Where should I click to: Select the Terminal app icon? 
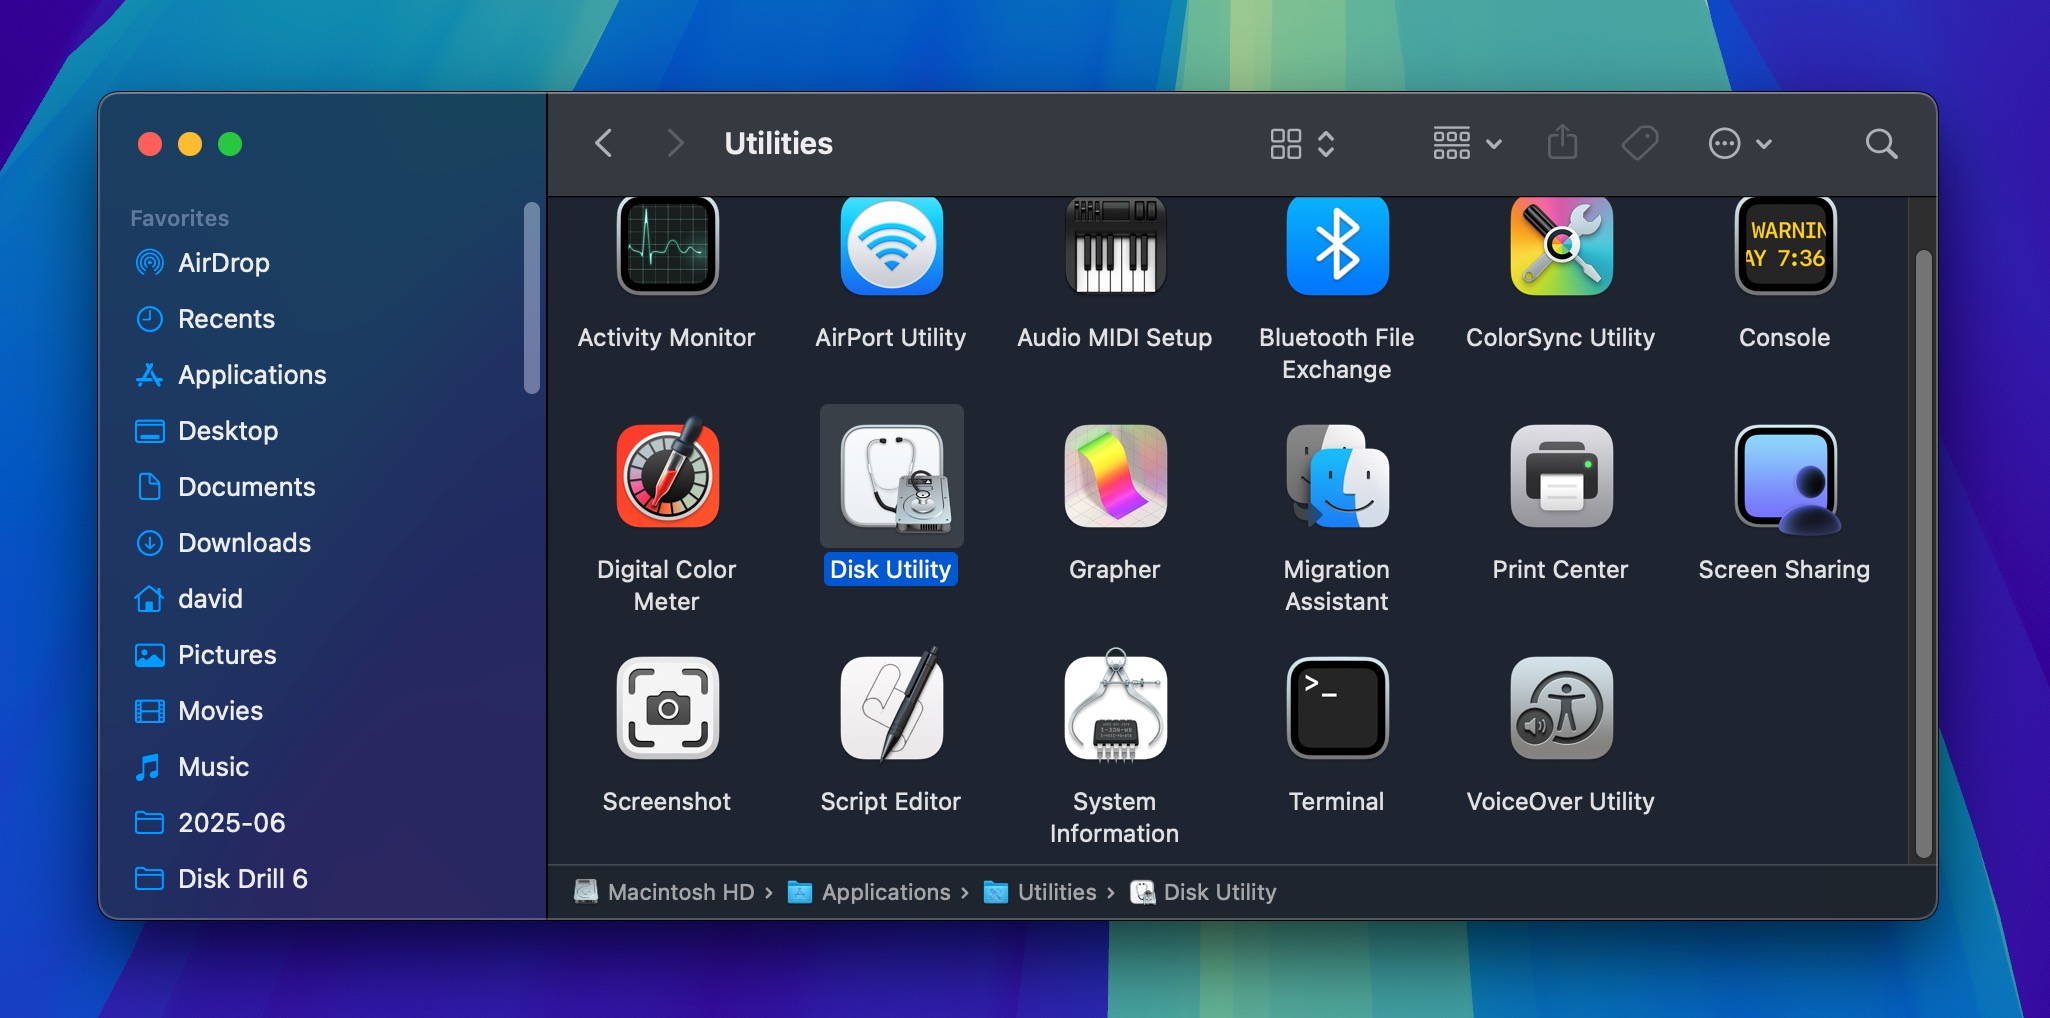(1336, 708)
